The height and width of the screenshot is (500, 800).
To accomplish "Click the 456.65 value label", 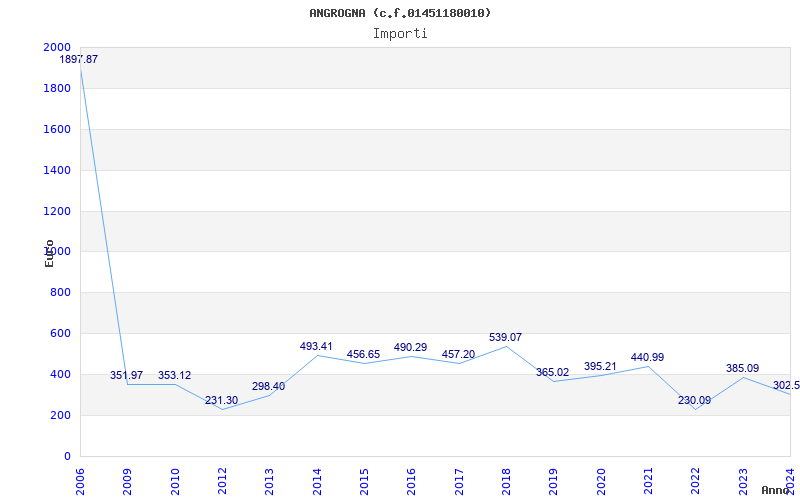I will click(x=363, y=355).
